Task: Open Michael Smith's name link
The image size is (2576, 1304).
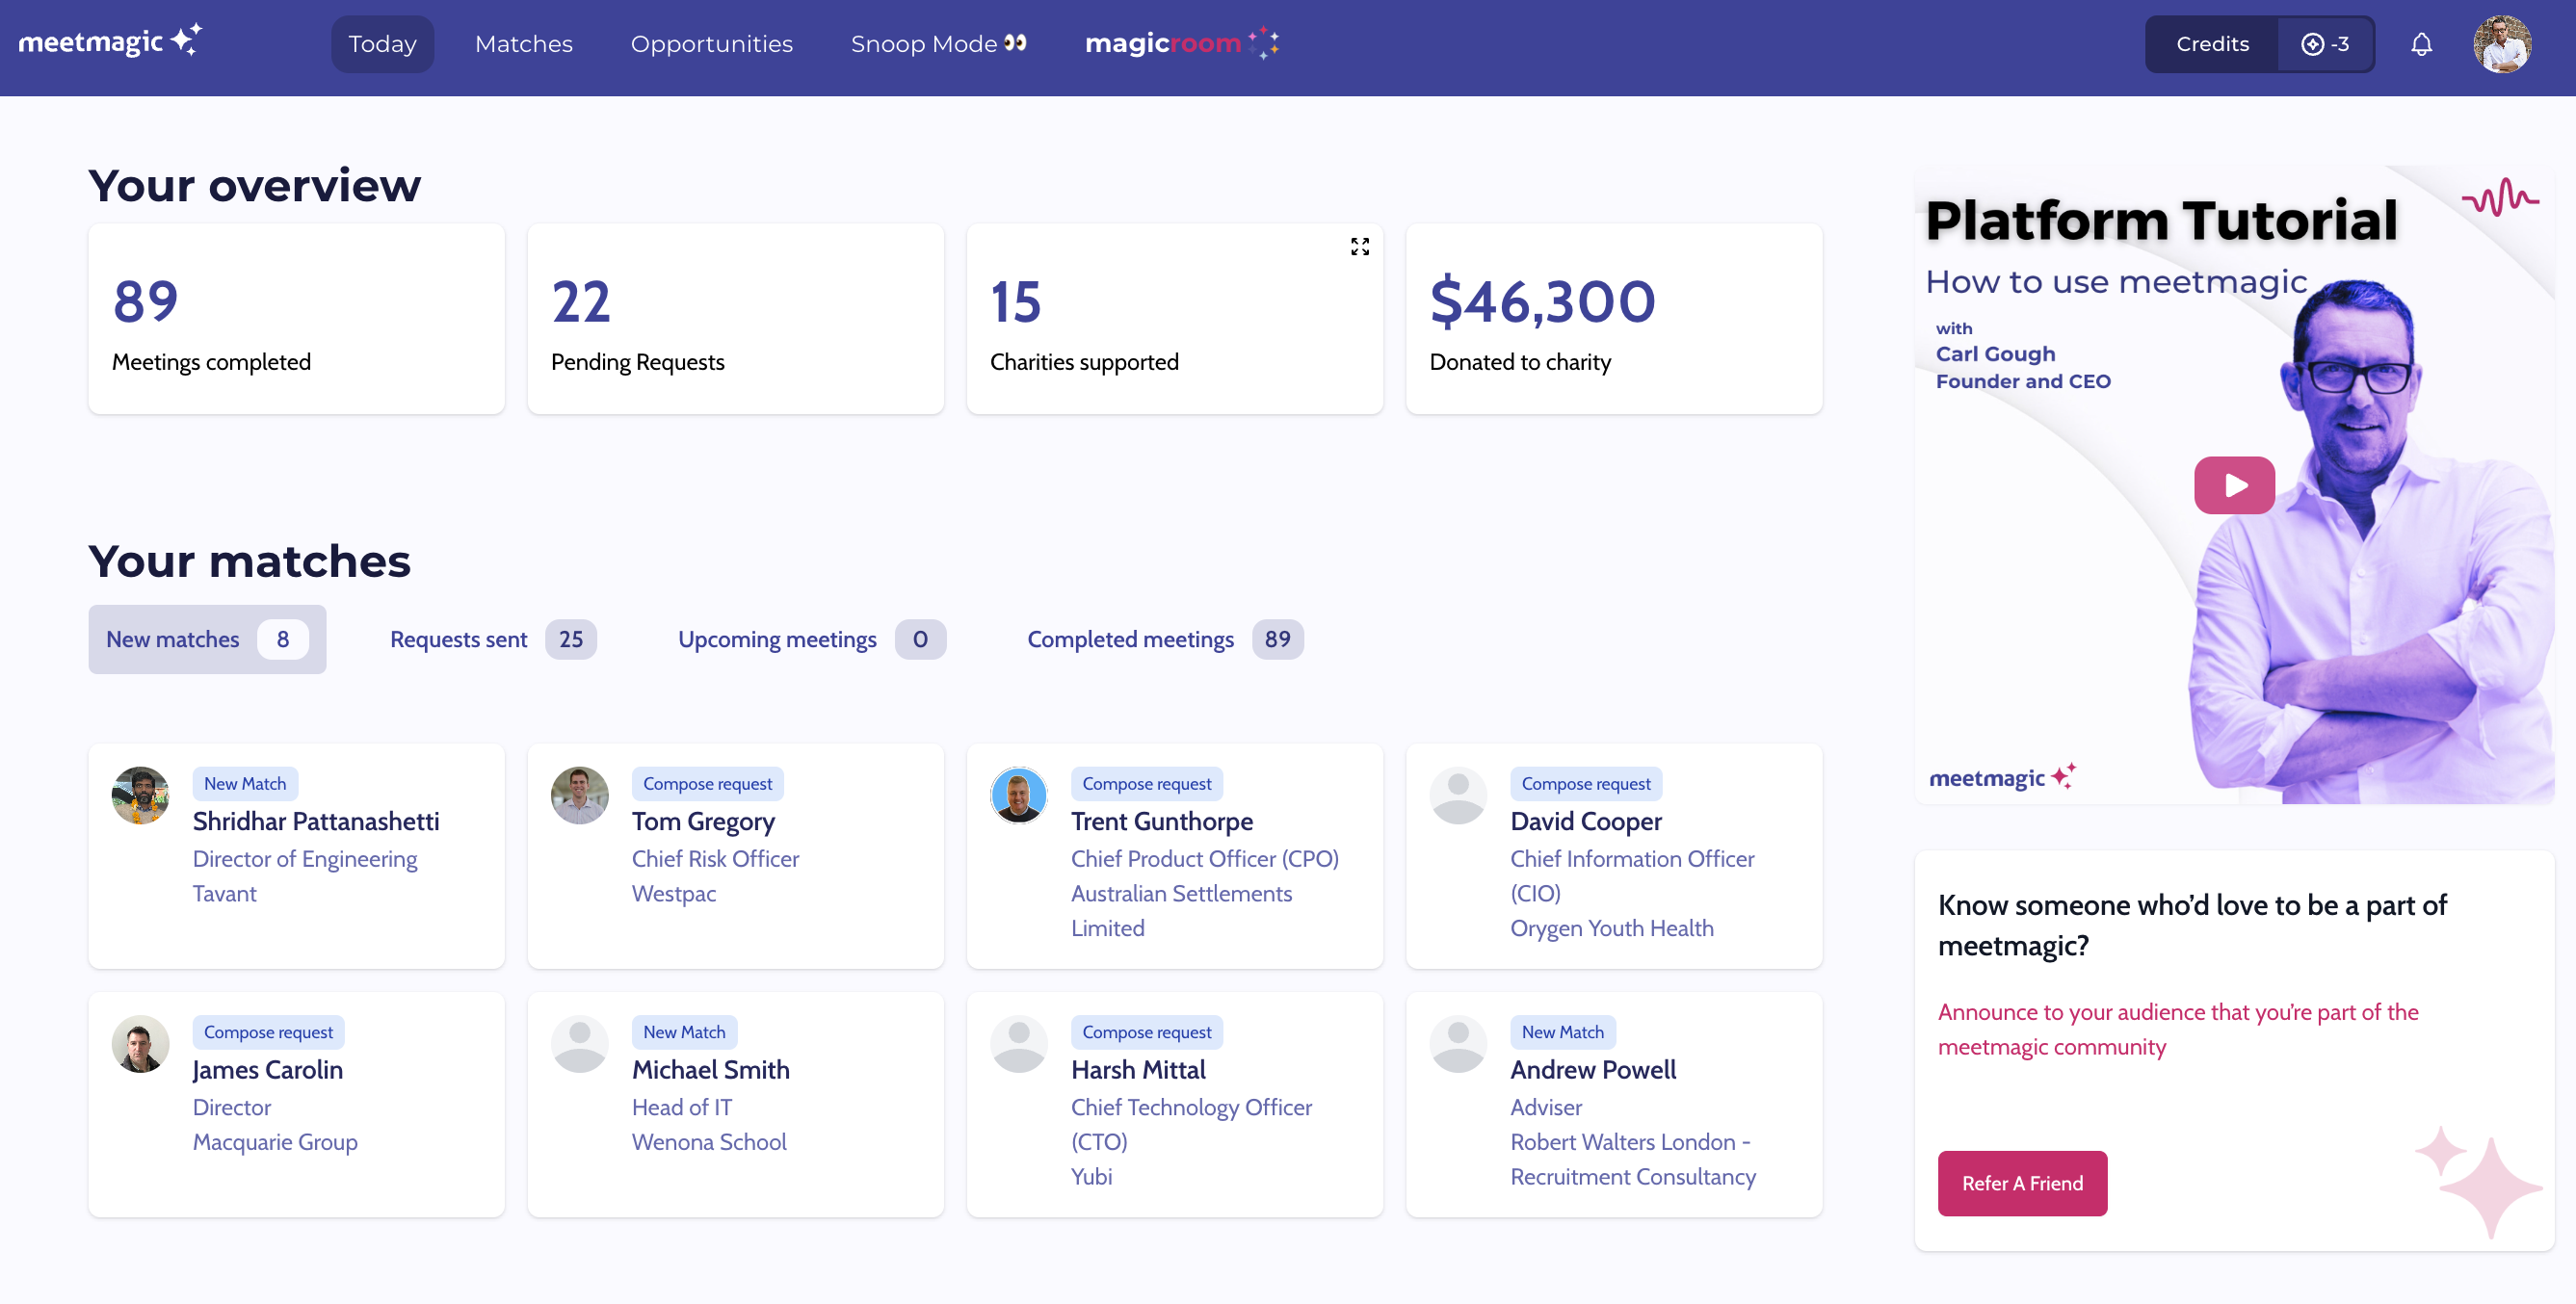Action: coord(711,1069)
